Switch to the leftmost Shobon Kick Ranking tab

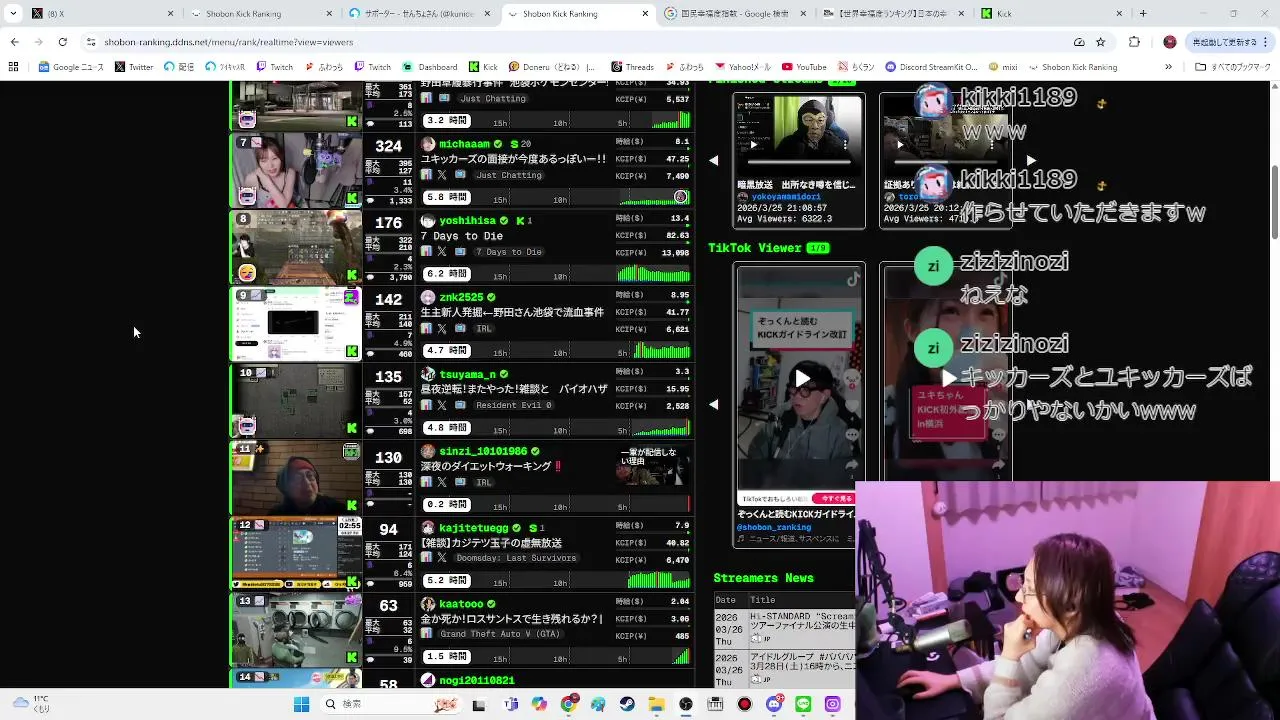tap(260, 14)
